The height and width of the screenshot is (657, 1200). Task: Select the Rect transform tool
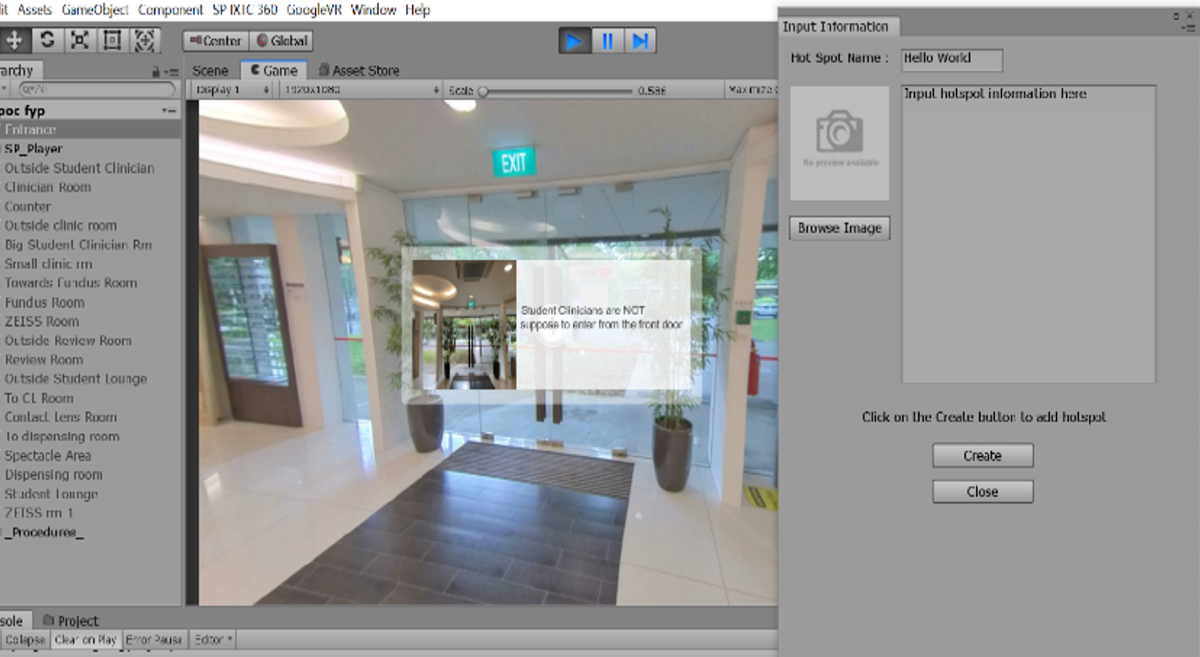tap(112, 41)
